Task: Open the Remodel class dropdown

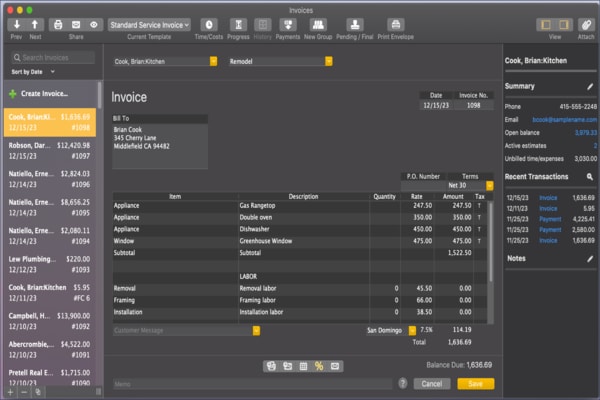Action: (x=329, y=61)
